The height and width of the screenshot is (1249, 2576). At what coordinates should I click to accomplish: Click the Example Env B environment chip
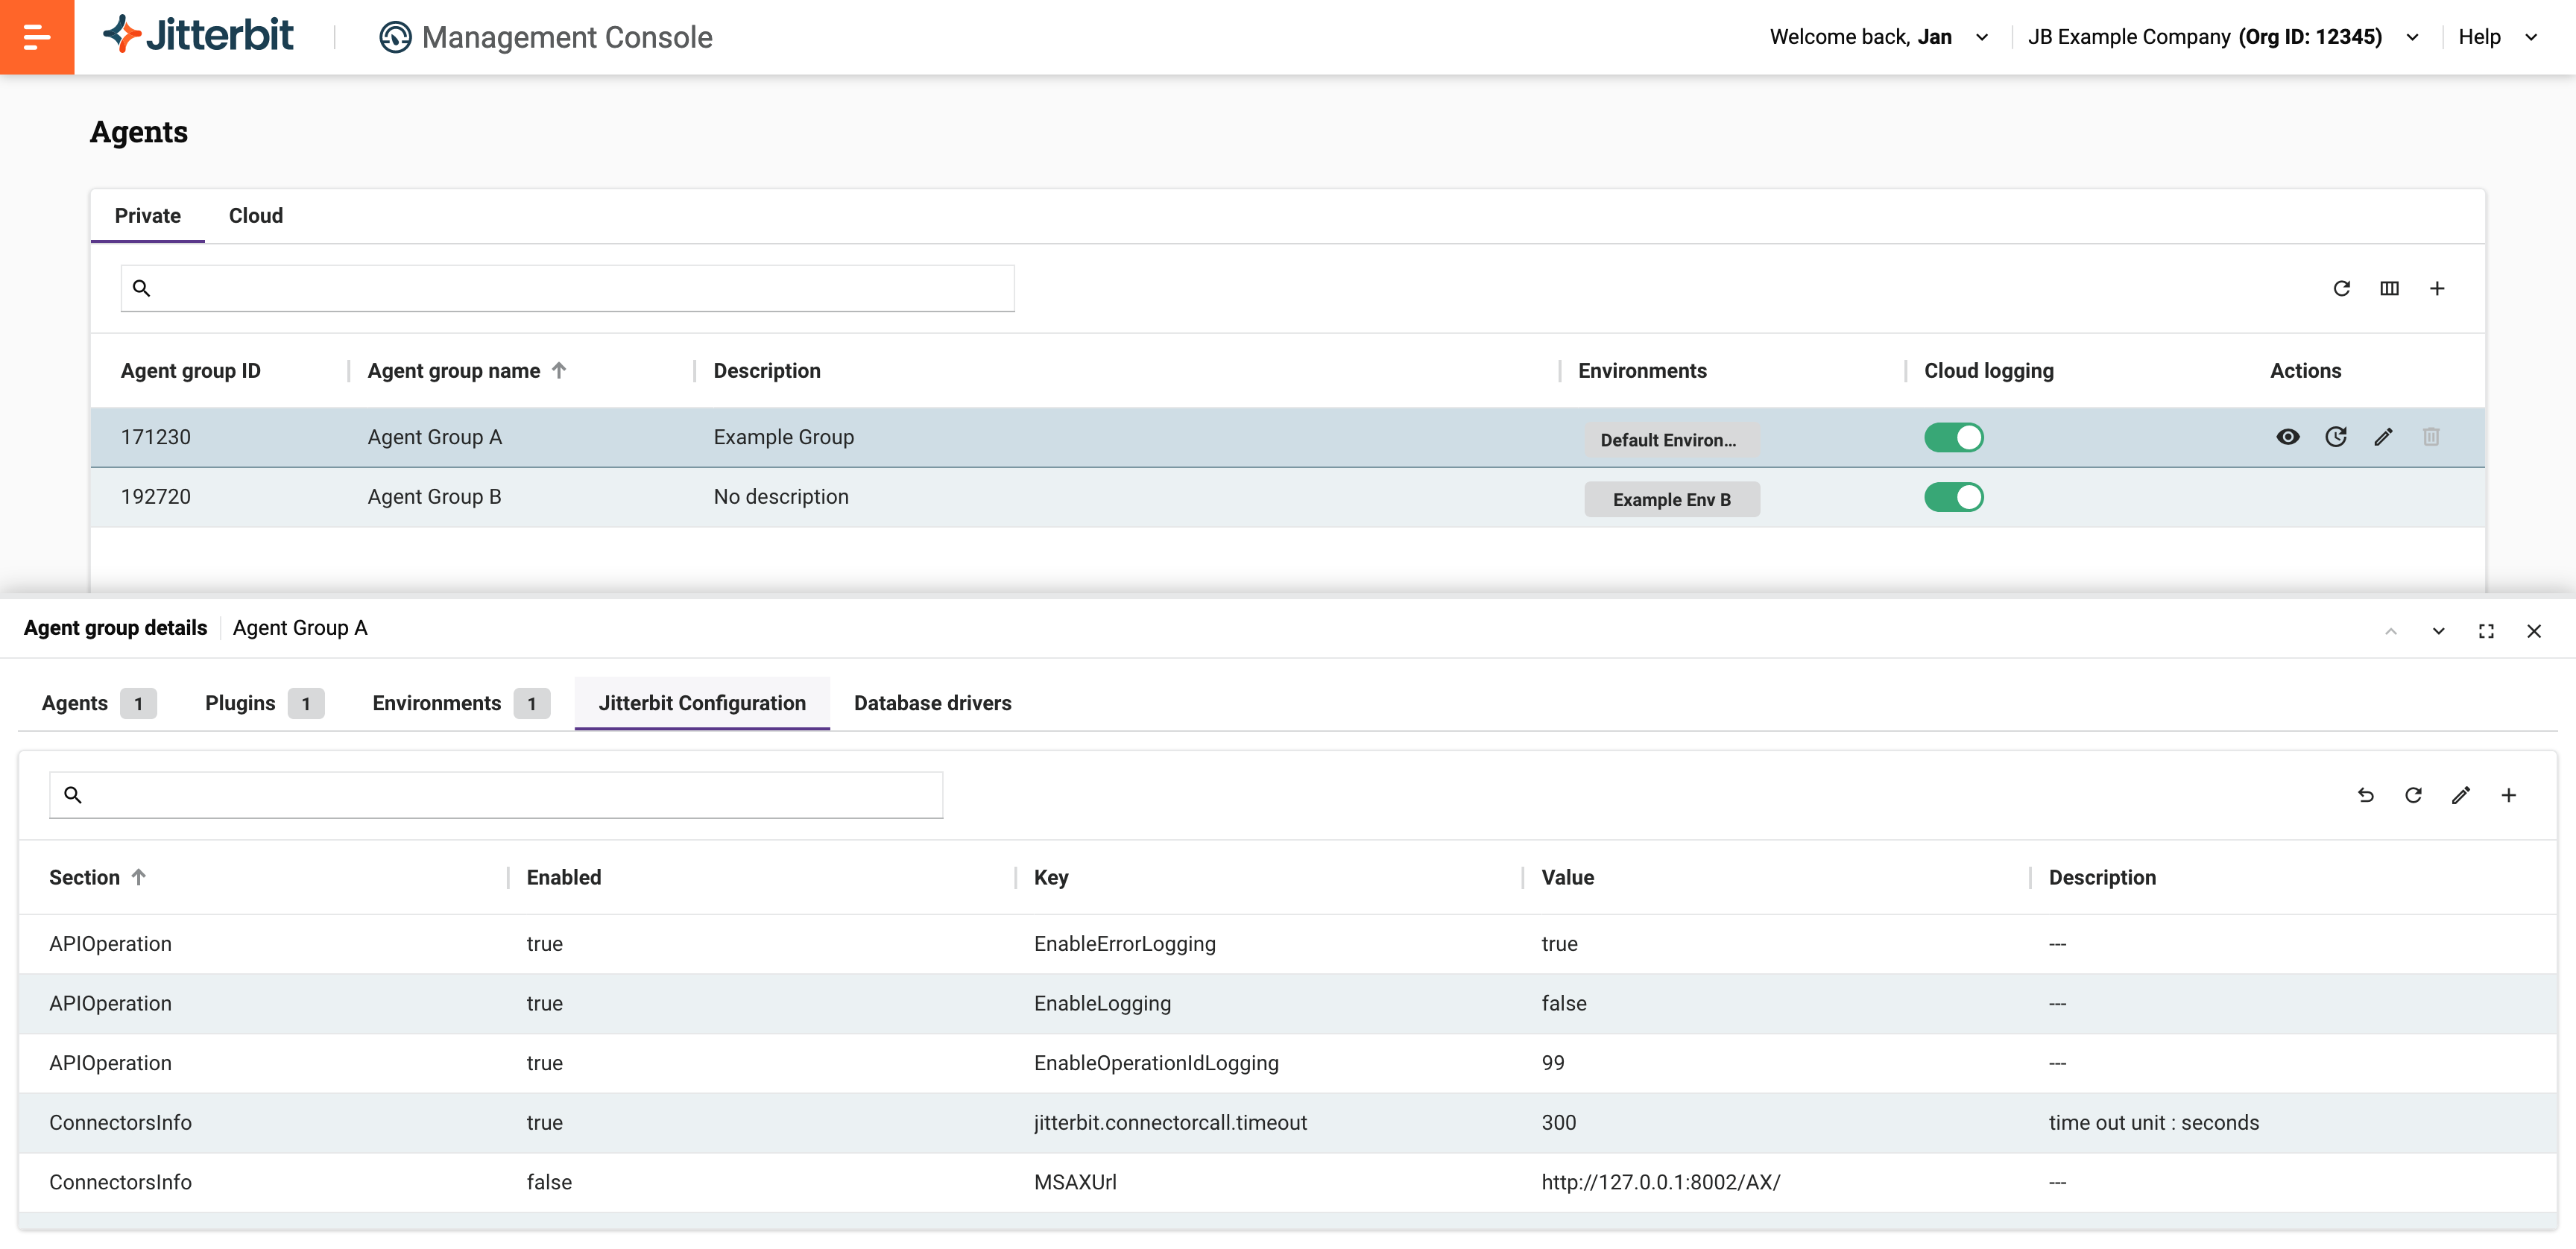pyautogui.click(x=1671, y=500)
